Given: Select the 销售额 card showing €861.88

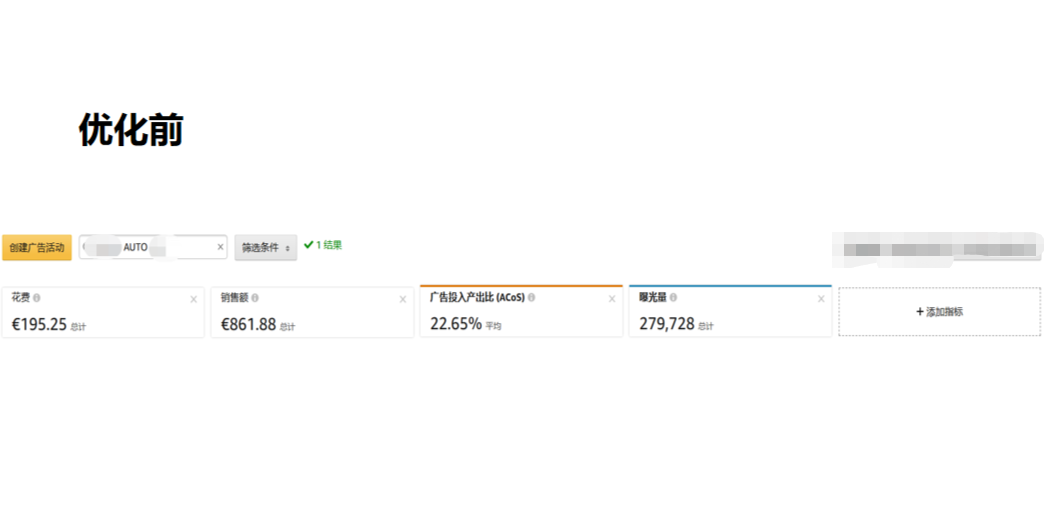Looking at the screenshot, I should point(312,318).
